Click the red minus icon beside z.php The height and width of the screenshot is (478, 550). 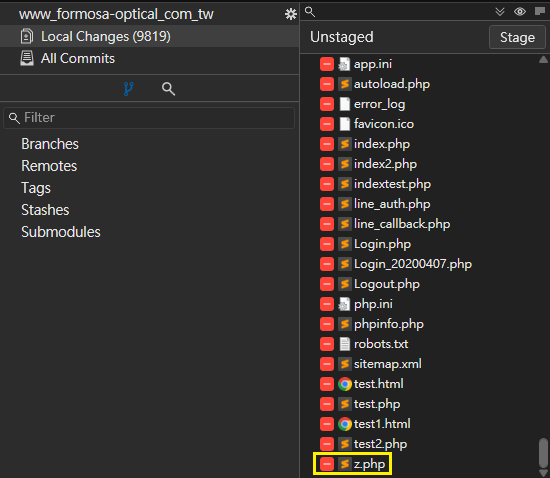(327, 464)
